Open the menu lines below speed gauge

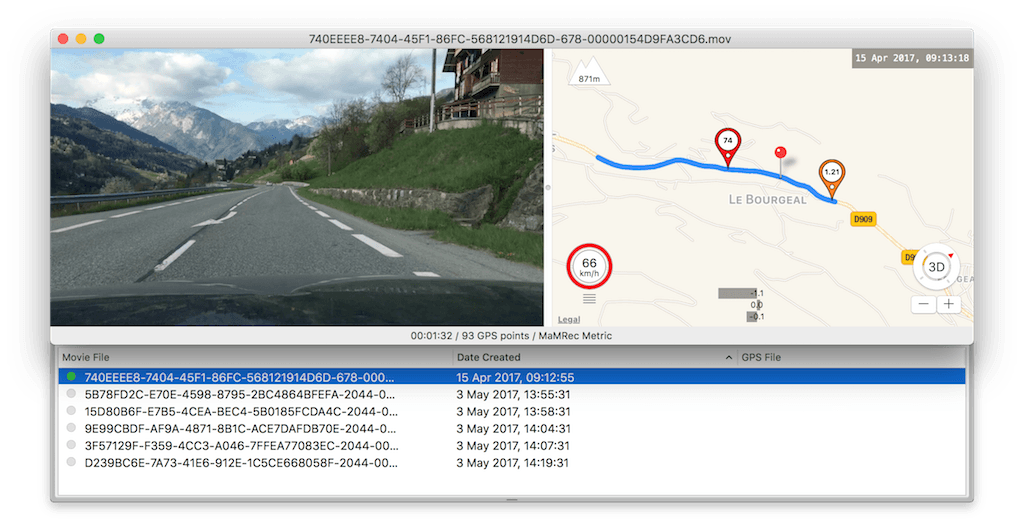point(589,299)
